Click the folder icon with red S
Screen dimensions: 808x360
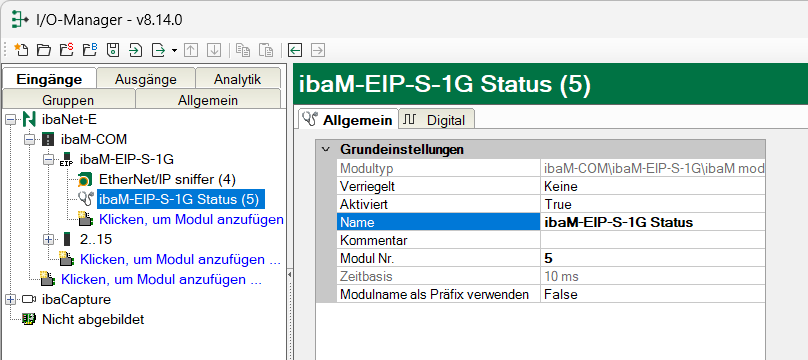[66, 50]
